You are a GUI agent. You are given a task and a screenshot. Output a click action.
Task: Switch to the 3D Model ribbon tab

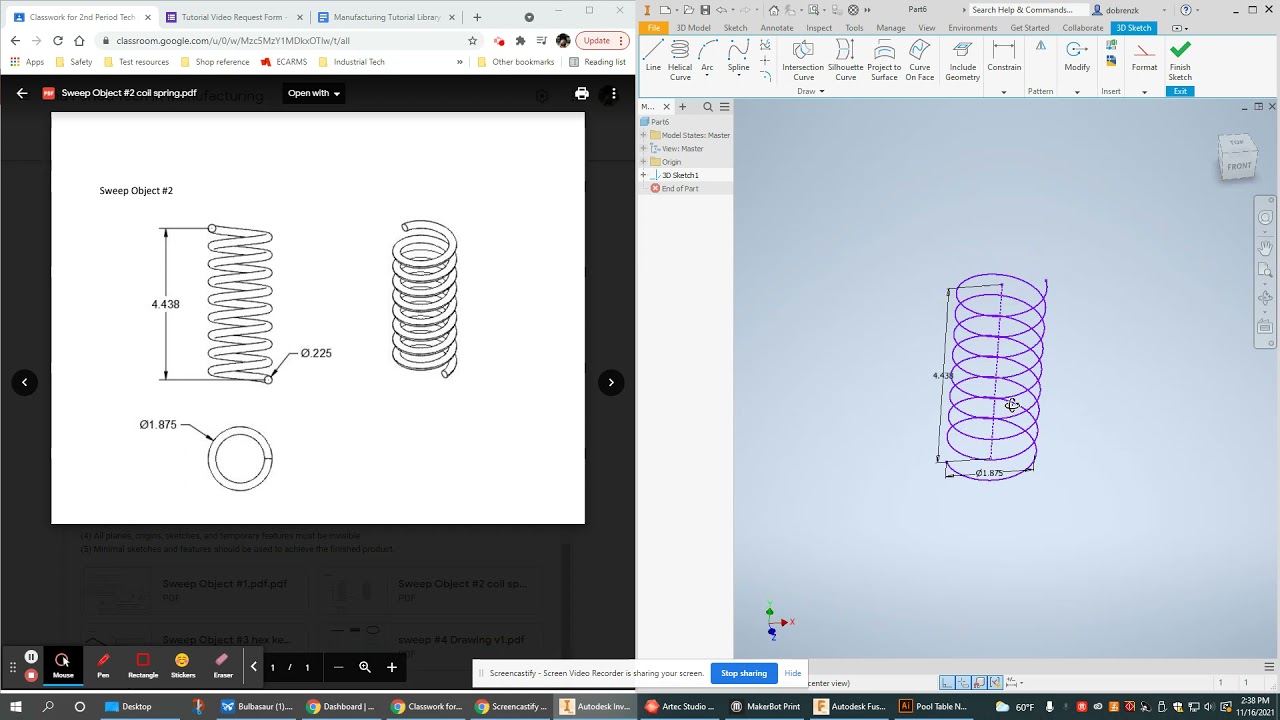click(x=693, y=28)
